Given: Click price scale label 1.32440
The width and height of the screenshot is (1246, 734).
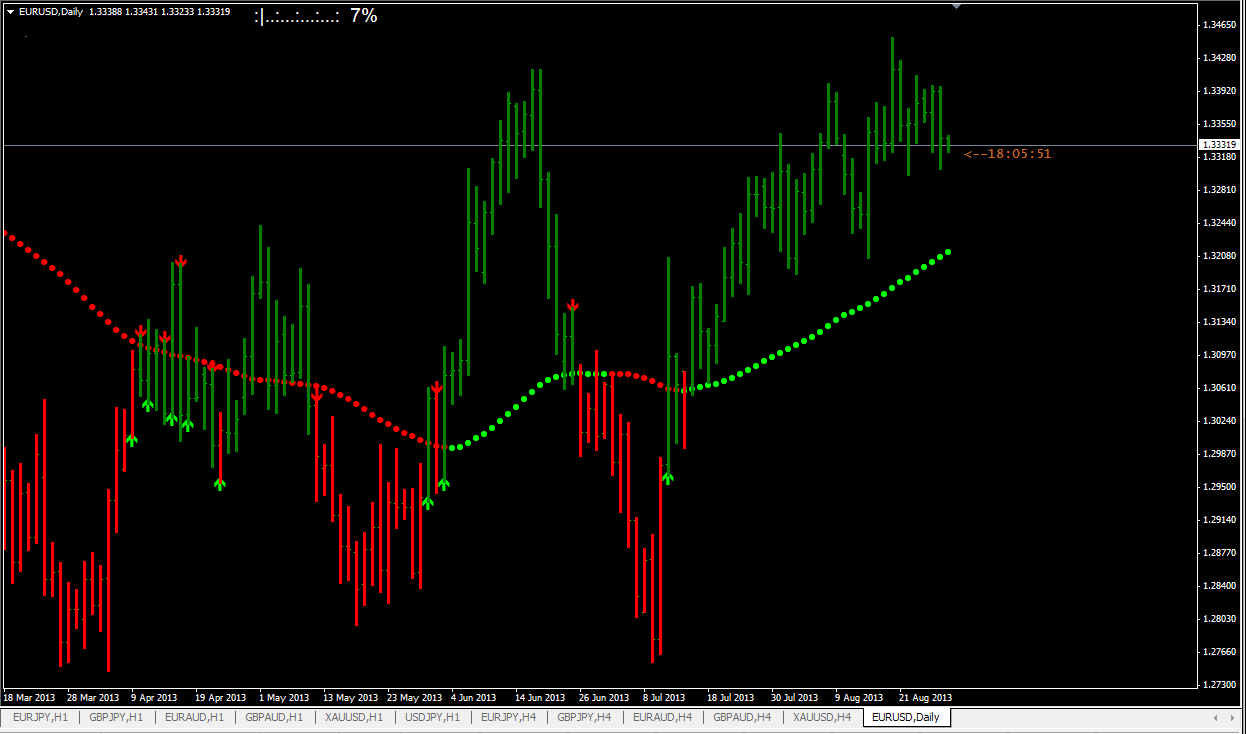Looking at the screenshot, I should coord(1220,222).
